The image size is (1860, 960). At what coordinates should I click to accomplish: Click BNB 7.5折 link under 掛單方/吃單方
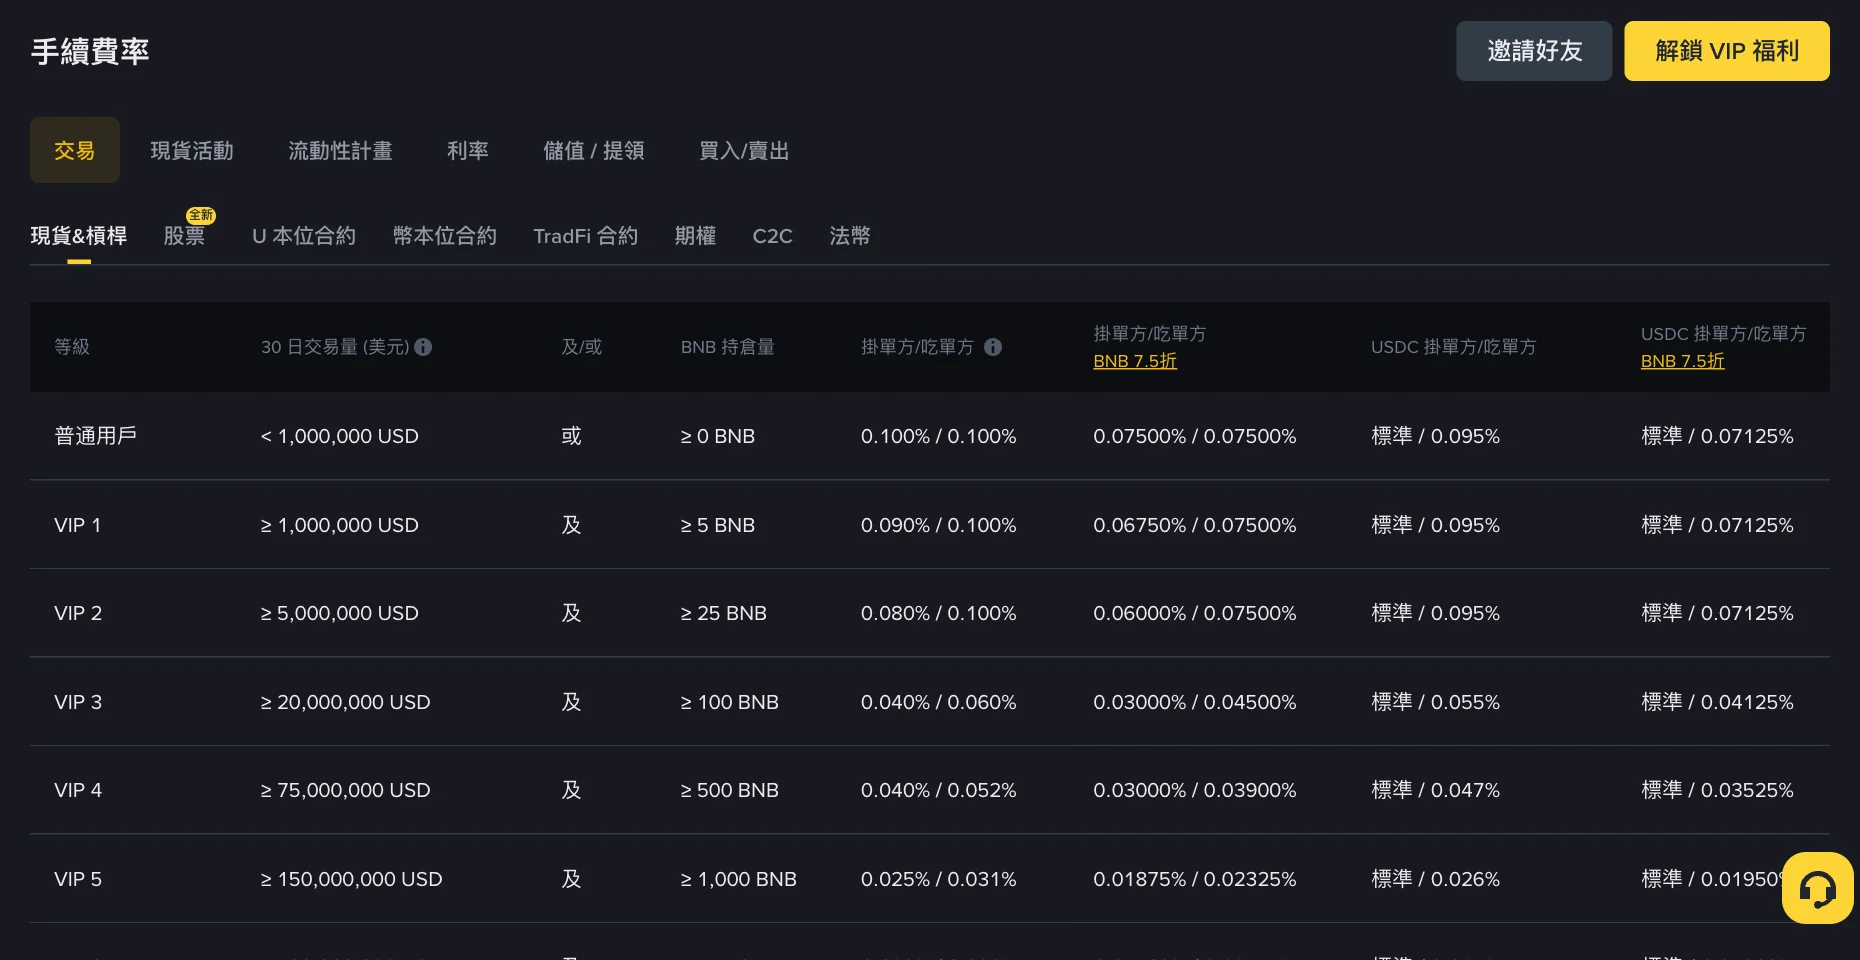[x=1135, y=361]
